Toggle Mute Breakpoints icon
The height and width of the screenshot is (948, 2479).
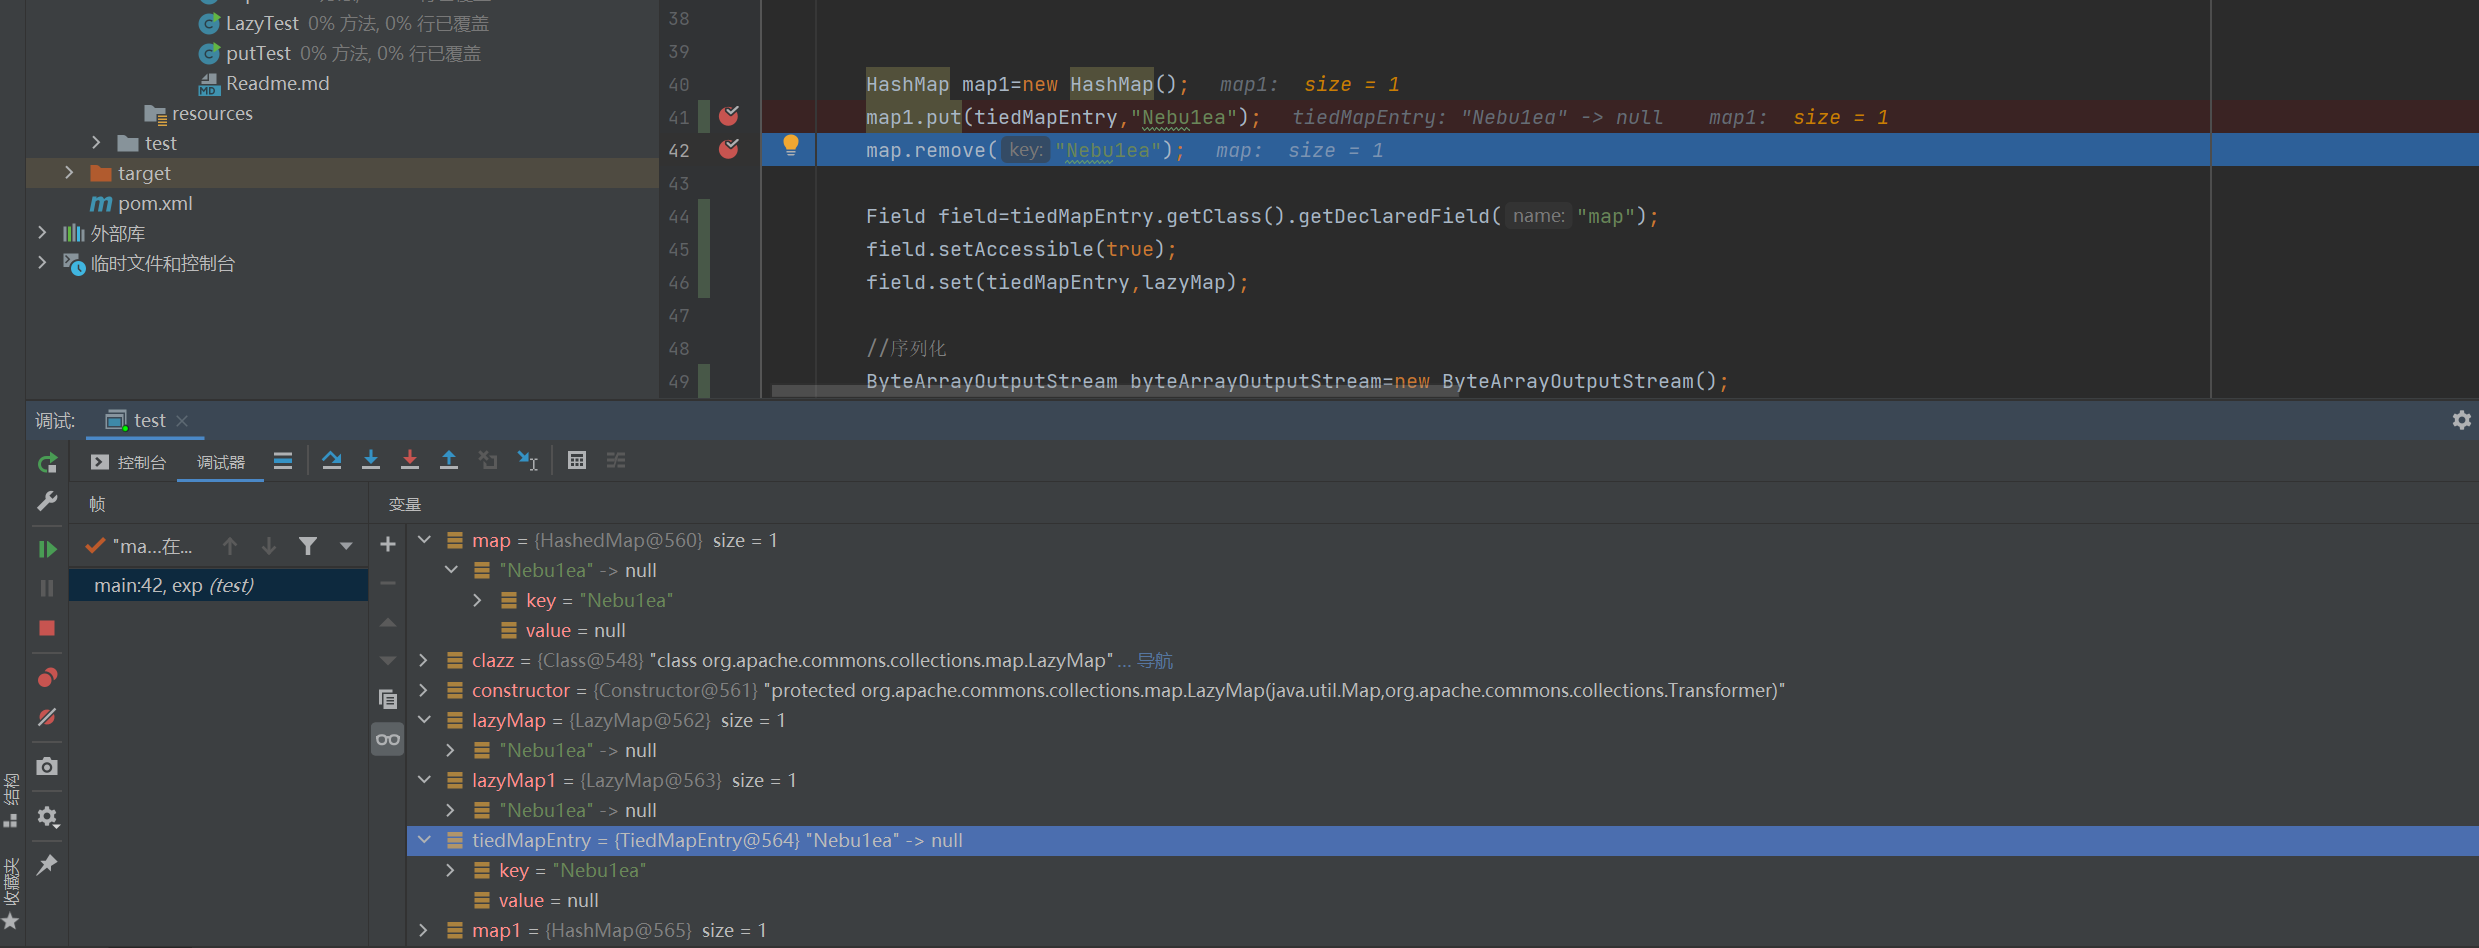[47, 717]
